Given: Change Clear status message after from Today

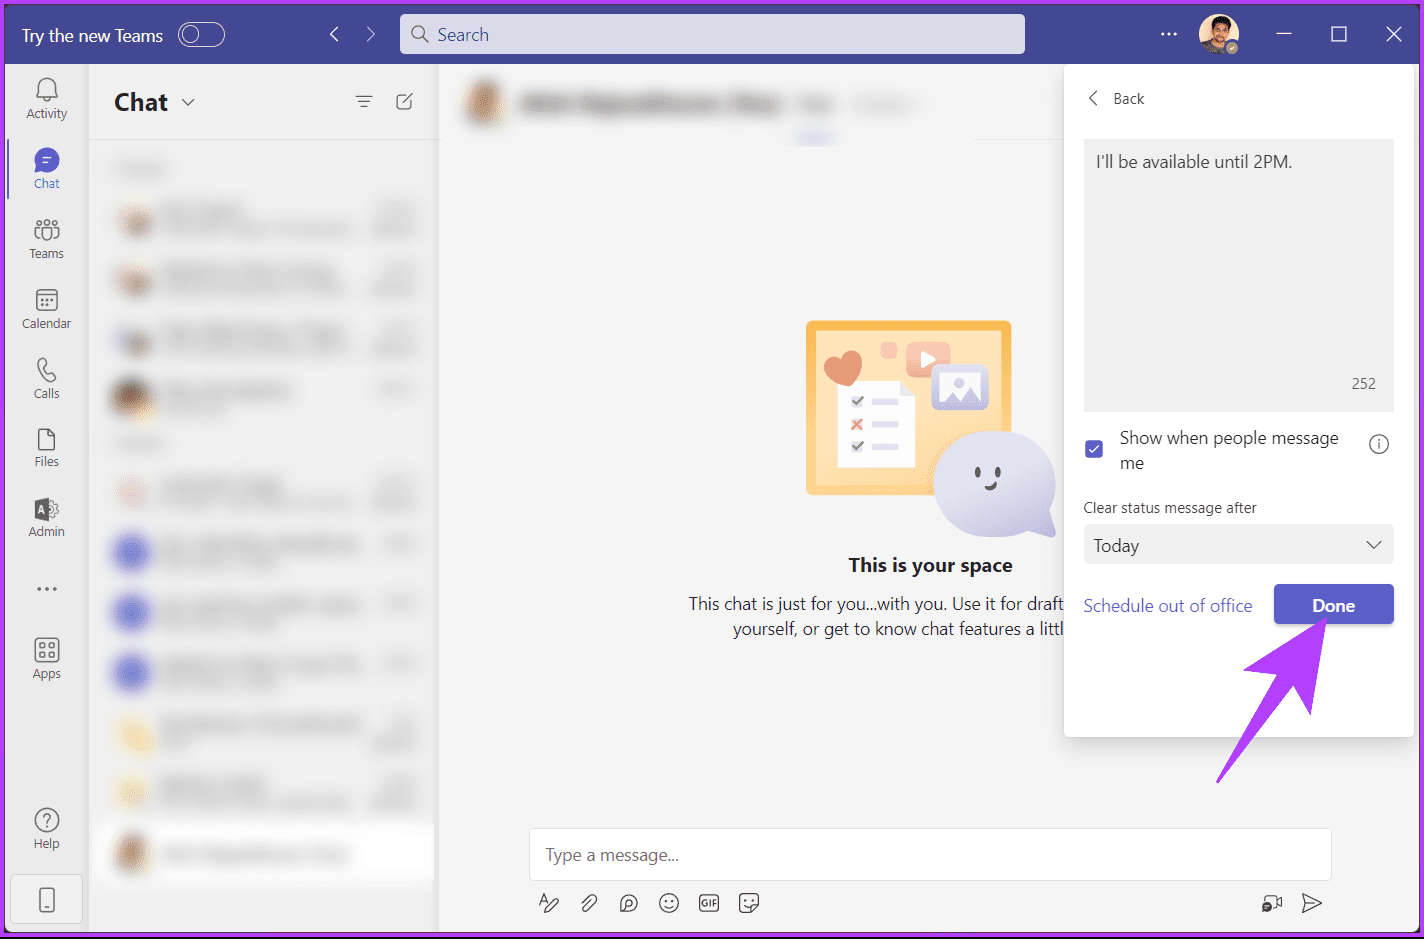Looking at the screenshot, I should point(1238,545).
